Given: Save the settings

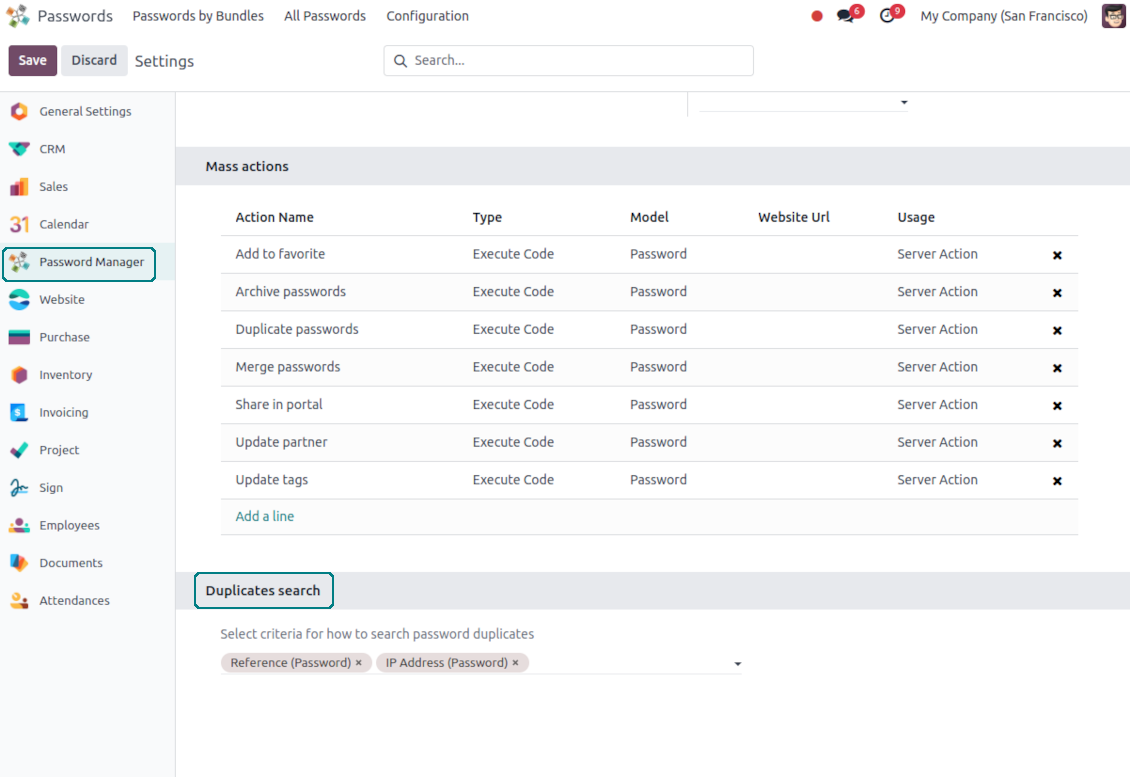Looking at the screenshot, I should tap(32, 61).
